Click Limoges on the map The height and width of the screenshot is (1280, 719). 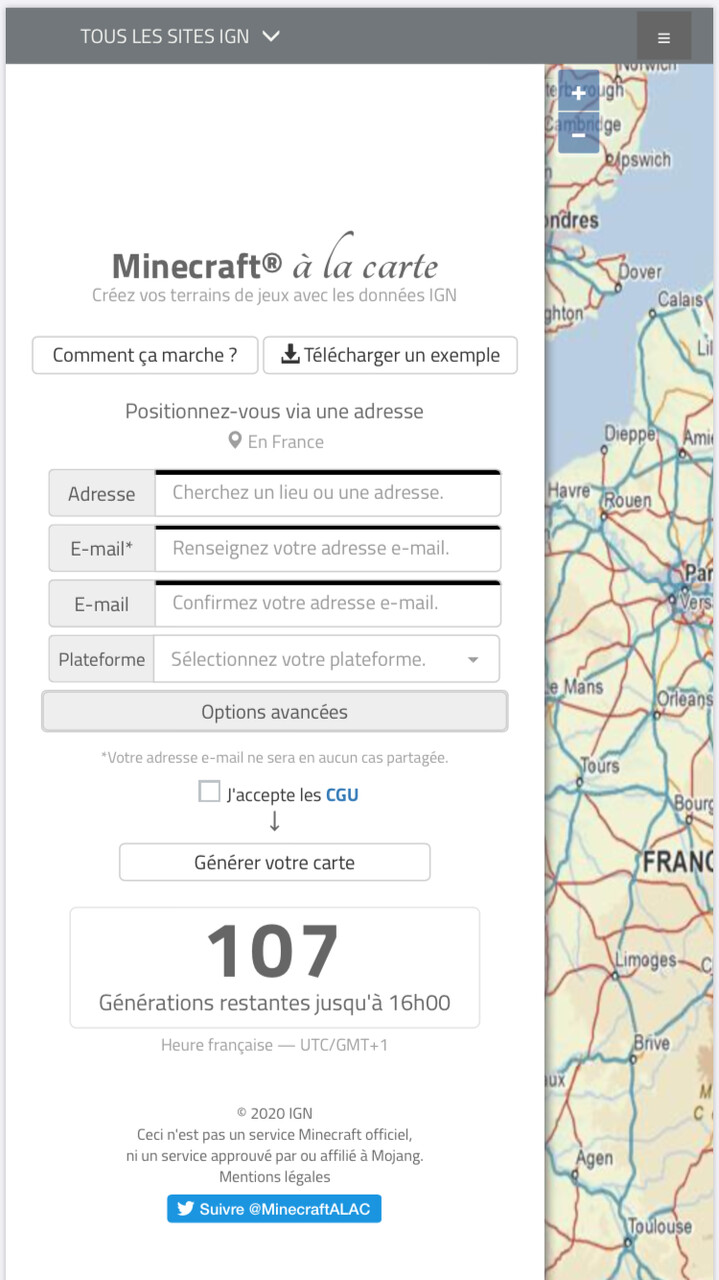[x=645, y=961]
